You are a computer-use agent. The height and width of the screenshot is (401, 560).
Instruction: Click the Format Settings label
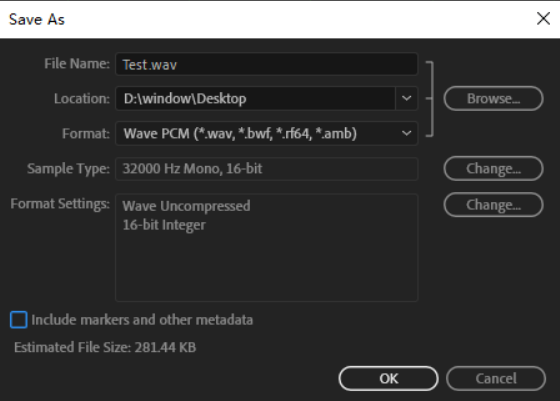[x=60, y=204]
